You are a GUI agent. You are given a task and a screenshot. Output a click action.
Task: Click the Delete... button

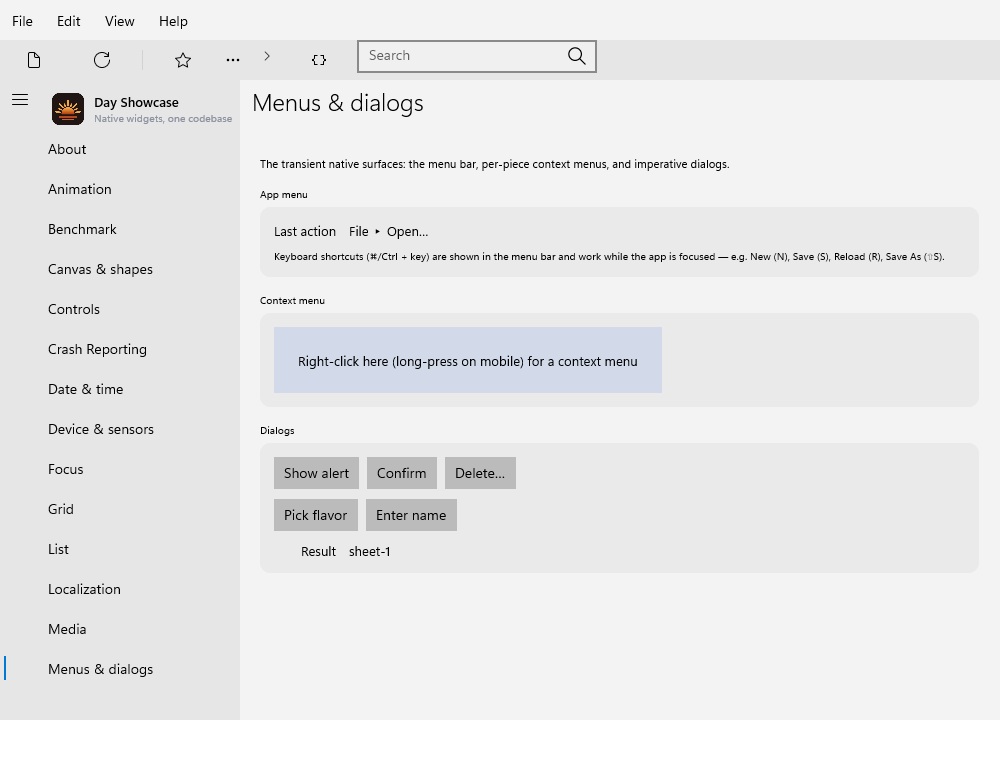(x=480, y=473)
